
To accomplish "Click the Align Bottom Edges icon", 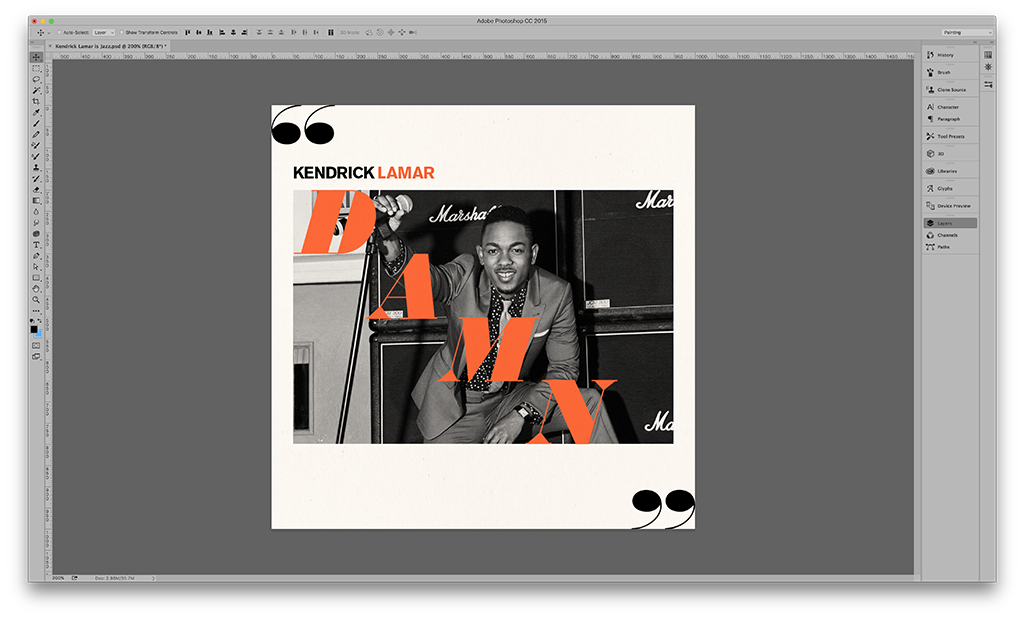I will tap(210, 32).
